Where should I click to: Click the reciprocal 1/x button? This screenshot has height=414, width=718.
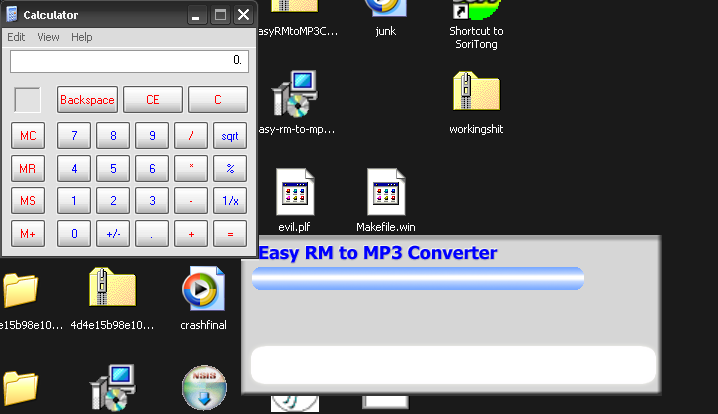[x=230, y=201]
